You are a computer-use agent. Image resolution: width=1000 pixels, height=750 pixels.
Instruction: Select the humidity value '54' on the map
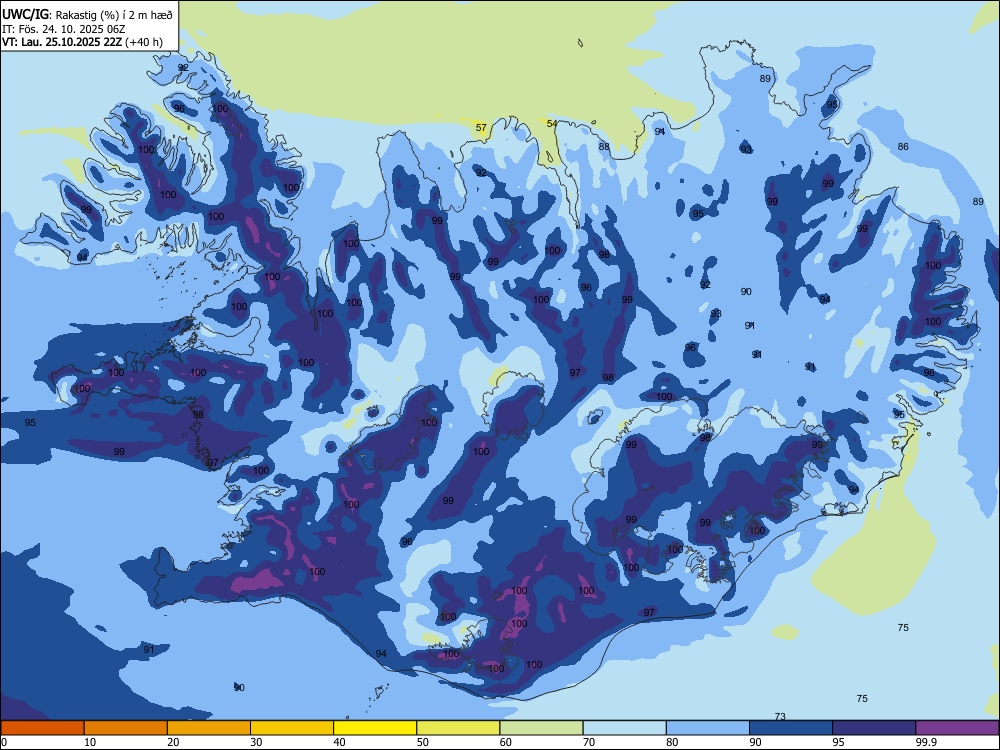tap(552, 124)
